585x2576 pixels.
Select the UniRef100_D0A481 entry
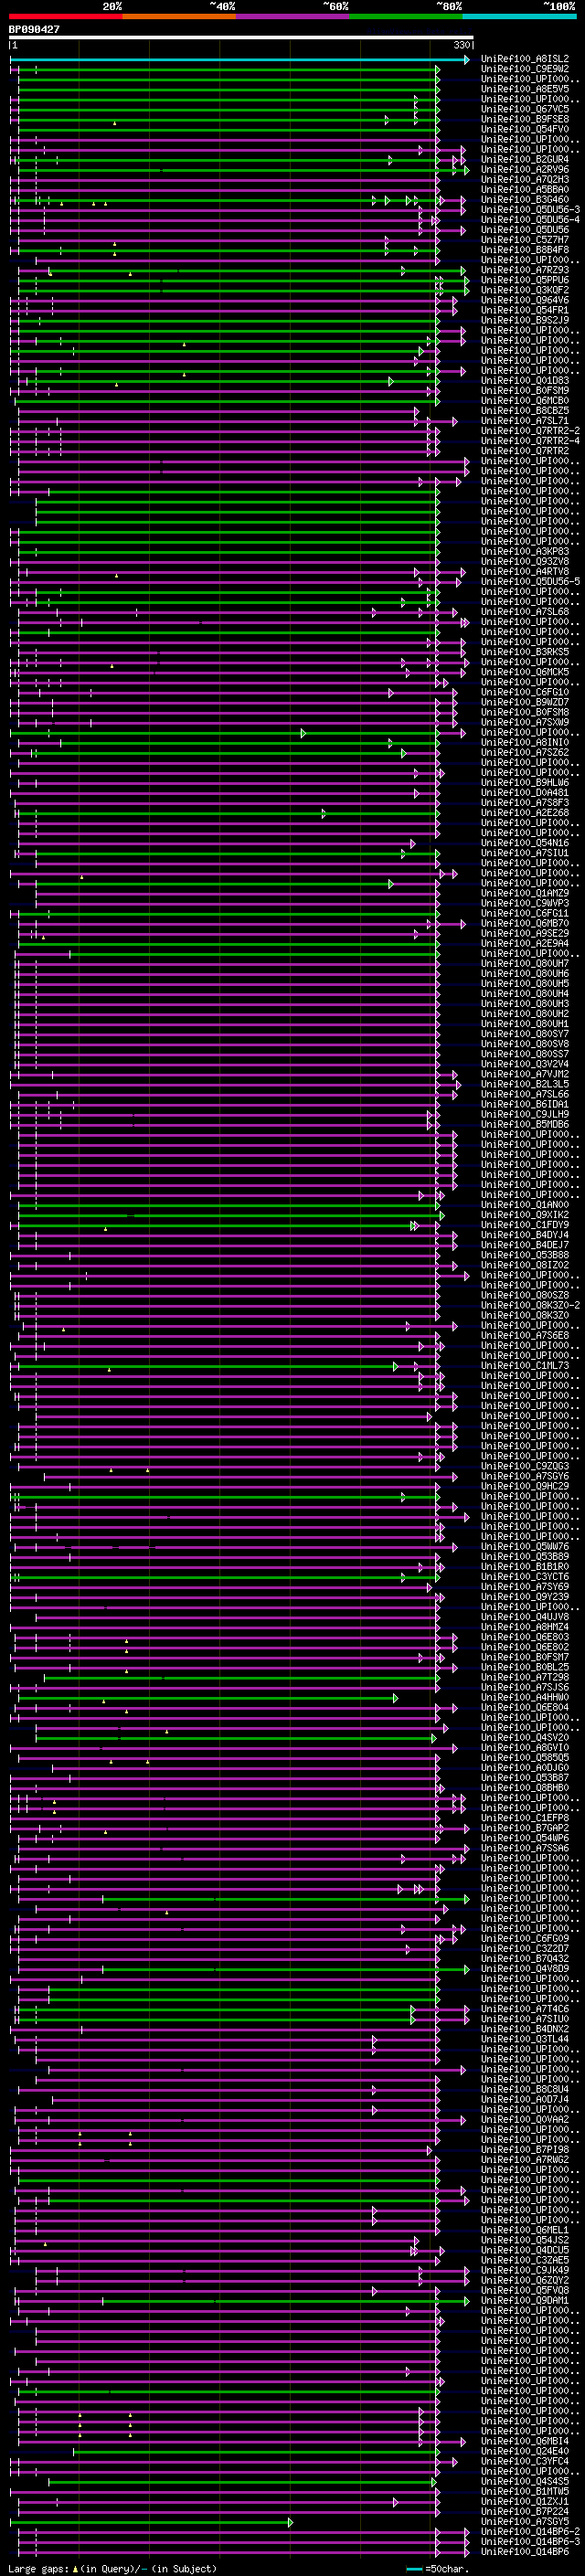(525, 792)
